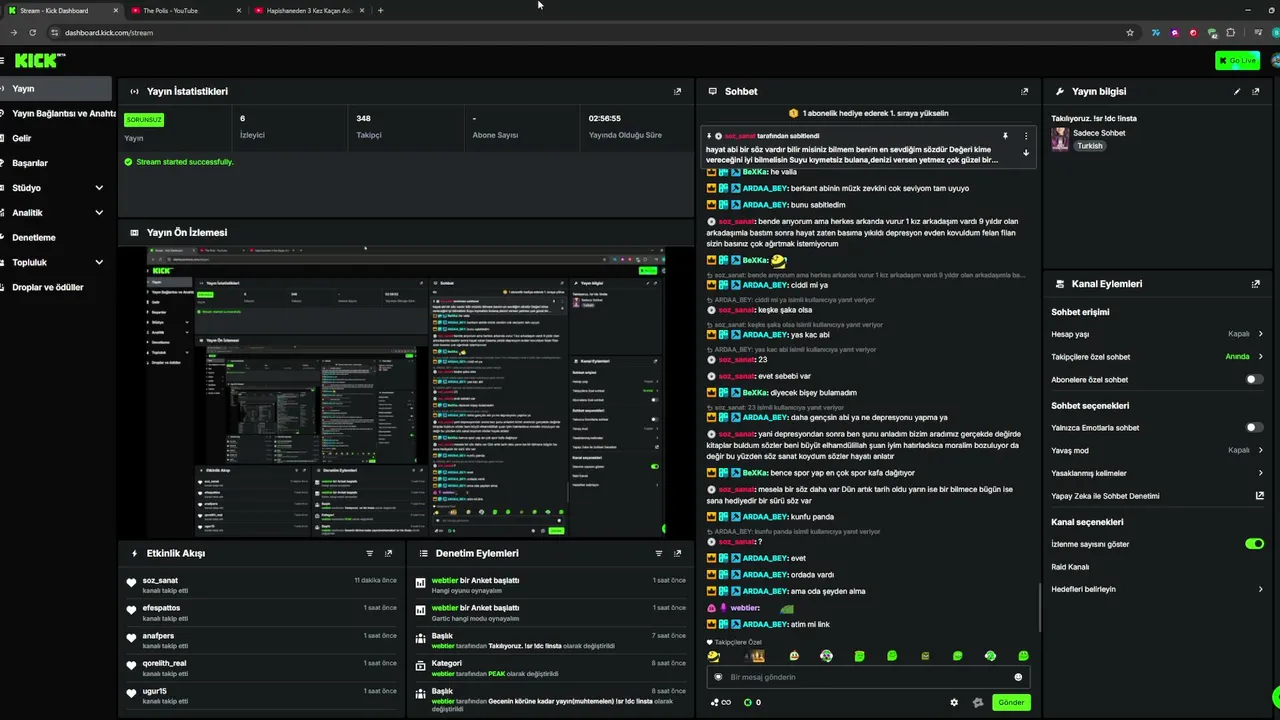Click the Kick points counter icon

[x=747, y=702]
